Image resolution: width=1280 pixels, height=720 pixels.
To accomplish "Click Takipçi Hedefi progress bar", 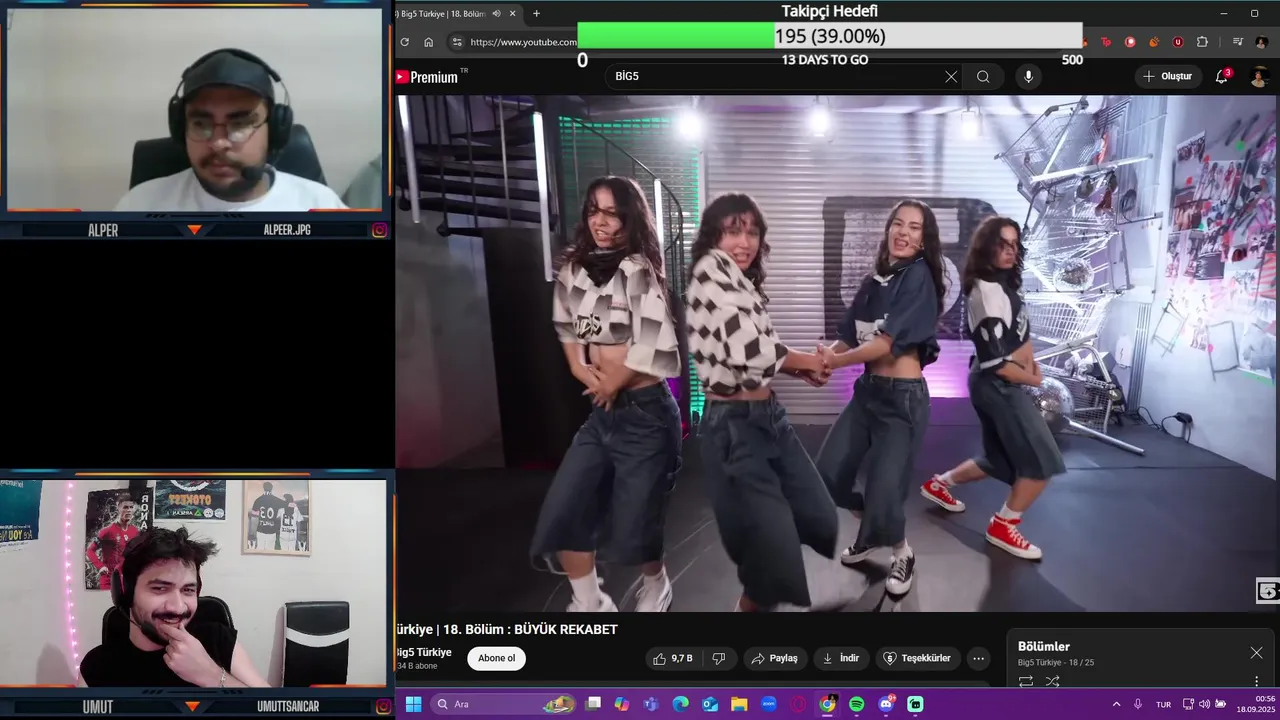I will tap(830, 36).
